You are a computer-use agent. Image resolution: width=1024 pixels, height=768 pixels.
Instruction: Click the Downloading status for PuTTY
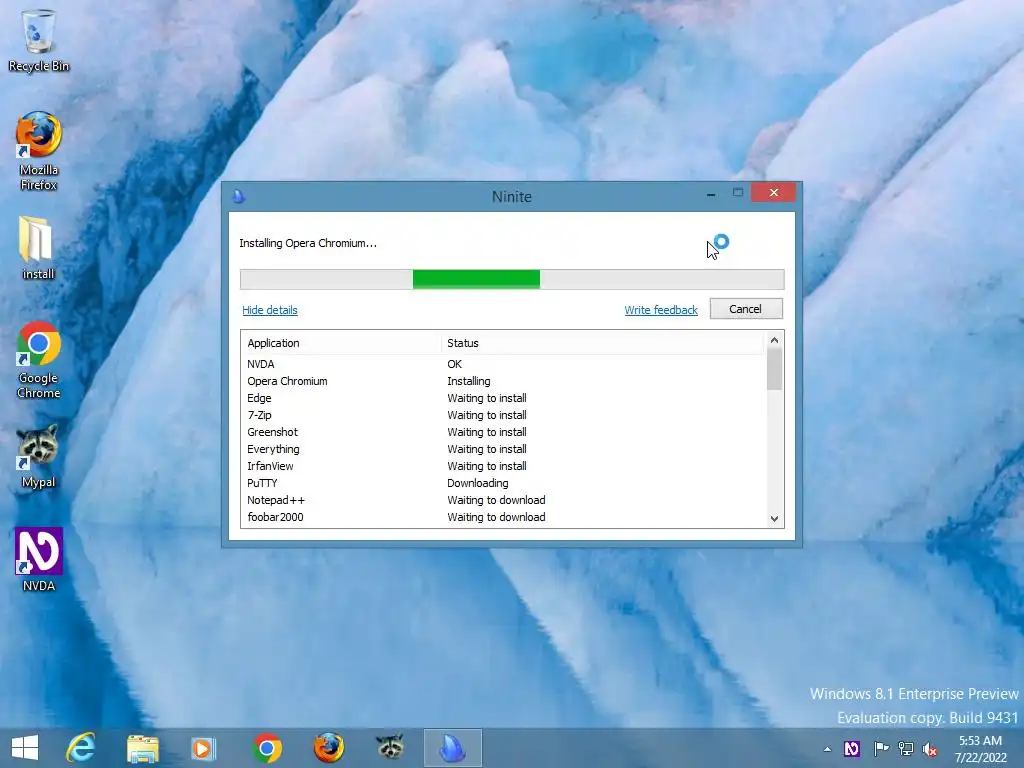477,483
